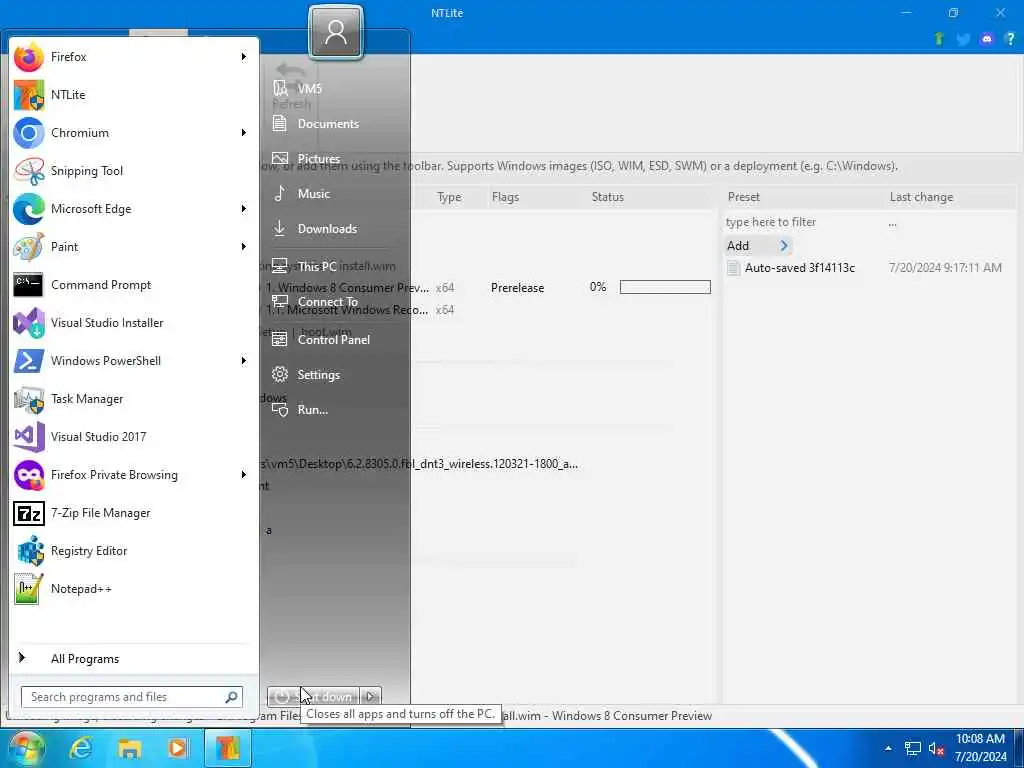This screenshot has width=1024, height=768.
Task: Click the network tray icon
Action: [x=912, y=748]
